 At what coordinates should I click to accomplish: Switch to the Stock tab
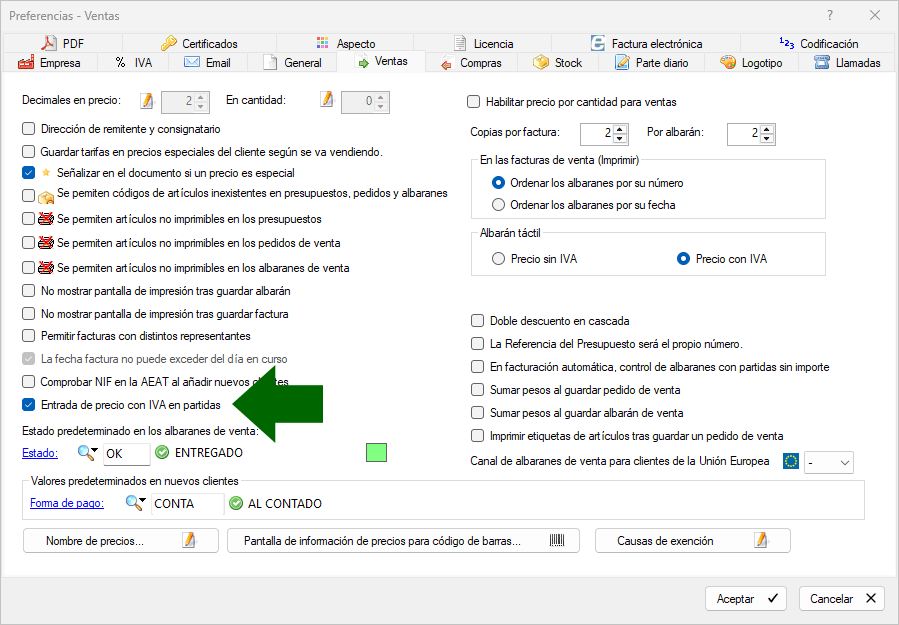tap(558, 63)
